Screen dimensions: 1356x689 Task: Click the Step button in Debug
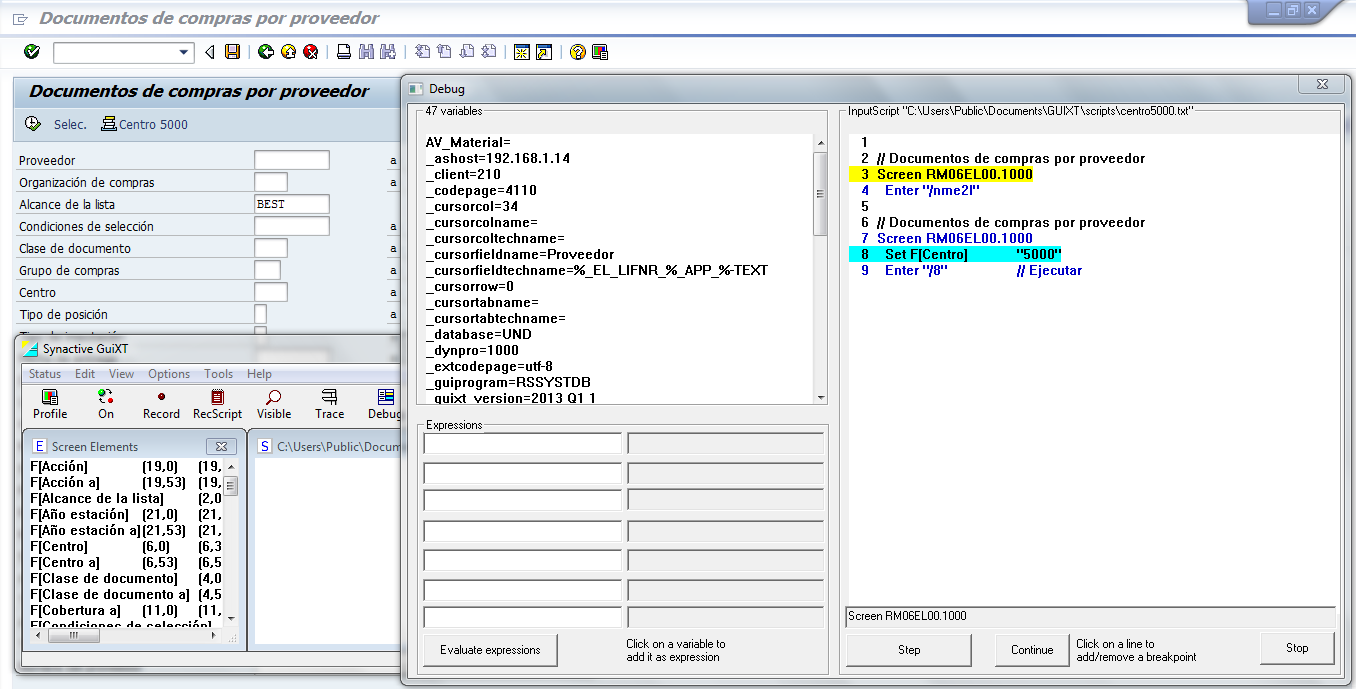pos(909,650)
